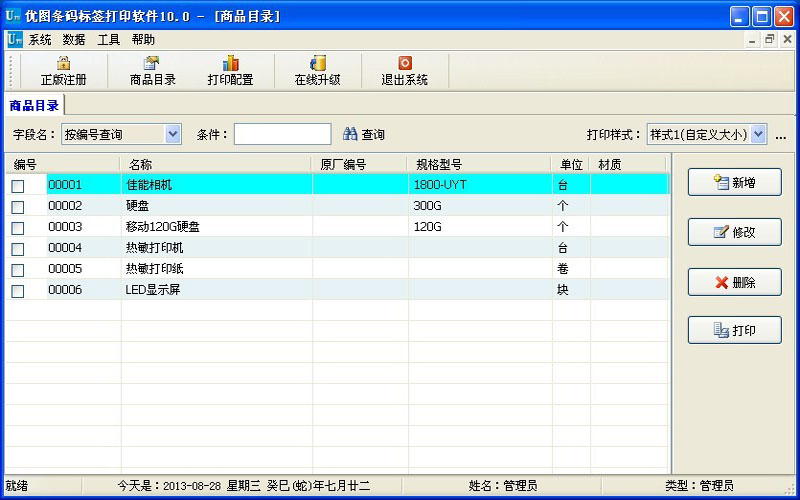Image resolution: width=800 pixels, height=500 pixels.
Task: Click the 新增 add button
Action: tap(734, 182)
